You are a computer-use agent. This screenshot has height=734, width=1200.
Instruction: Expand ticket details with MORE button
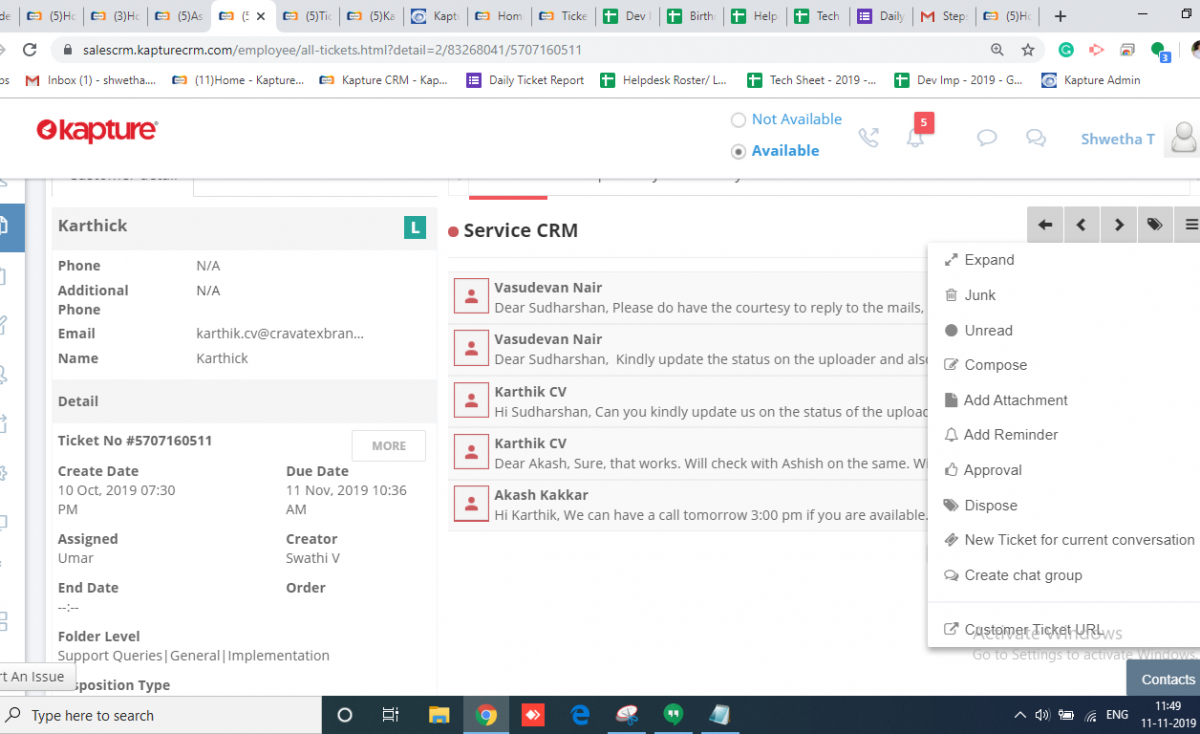(x=389, y=446)
